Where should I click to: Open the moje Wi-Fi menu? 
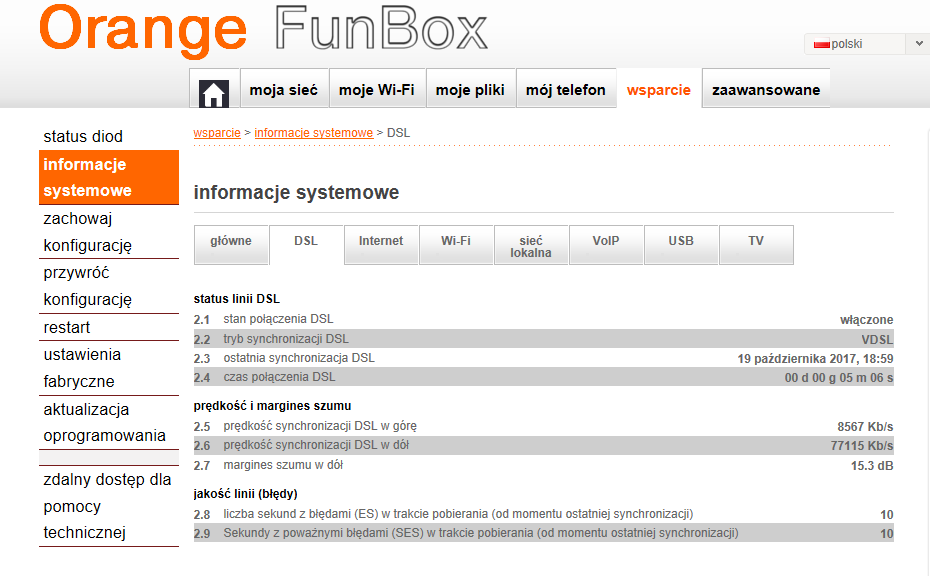pyautogui.click(x=377, y=90)
